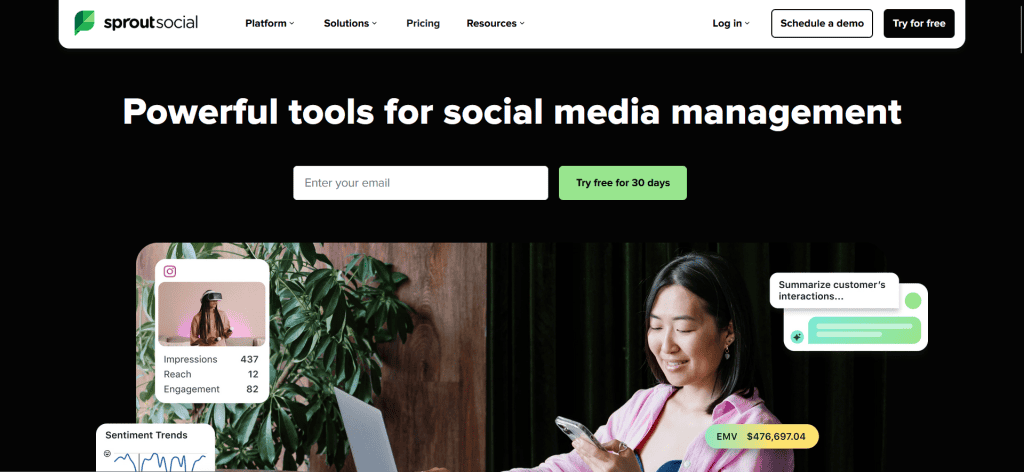
Task: Go to the Pricing page
Action: point(423,24)
